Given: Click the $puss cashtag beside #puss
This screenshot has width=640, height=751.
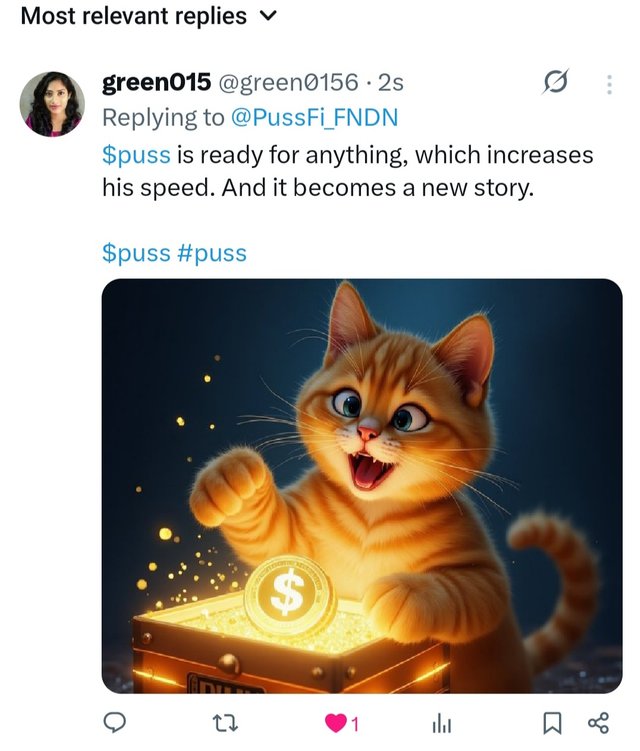Looking at the screenshot, I should point(136,252).
